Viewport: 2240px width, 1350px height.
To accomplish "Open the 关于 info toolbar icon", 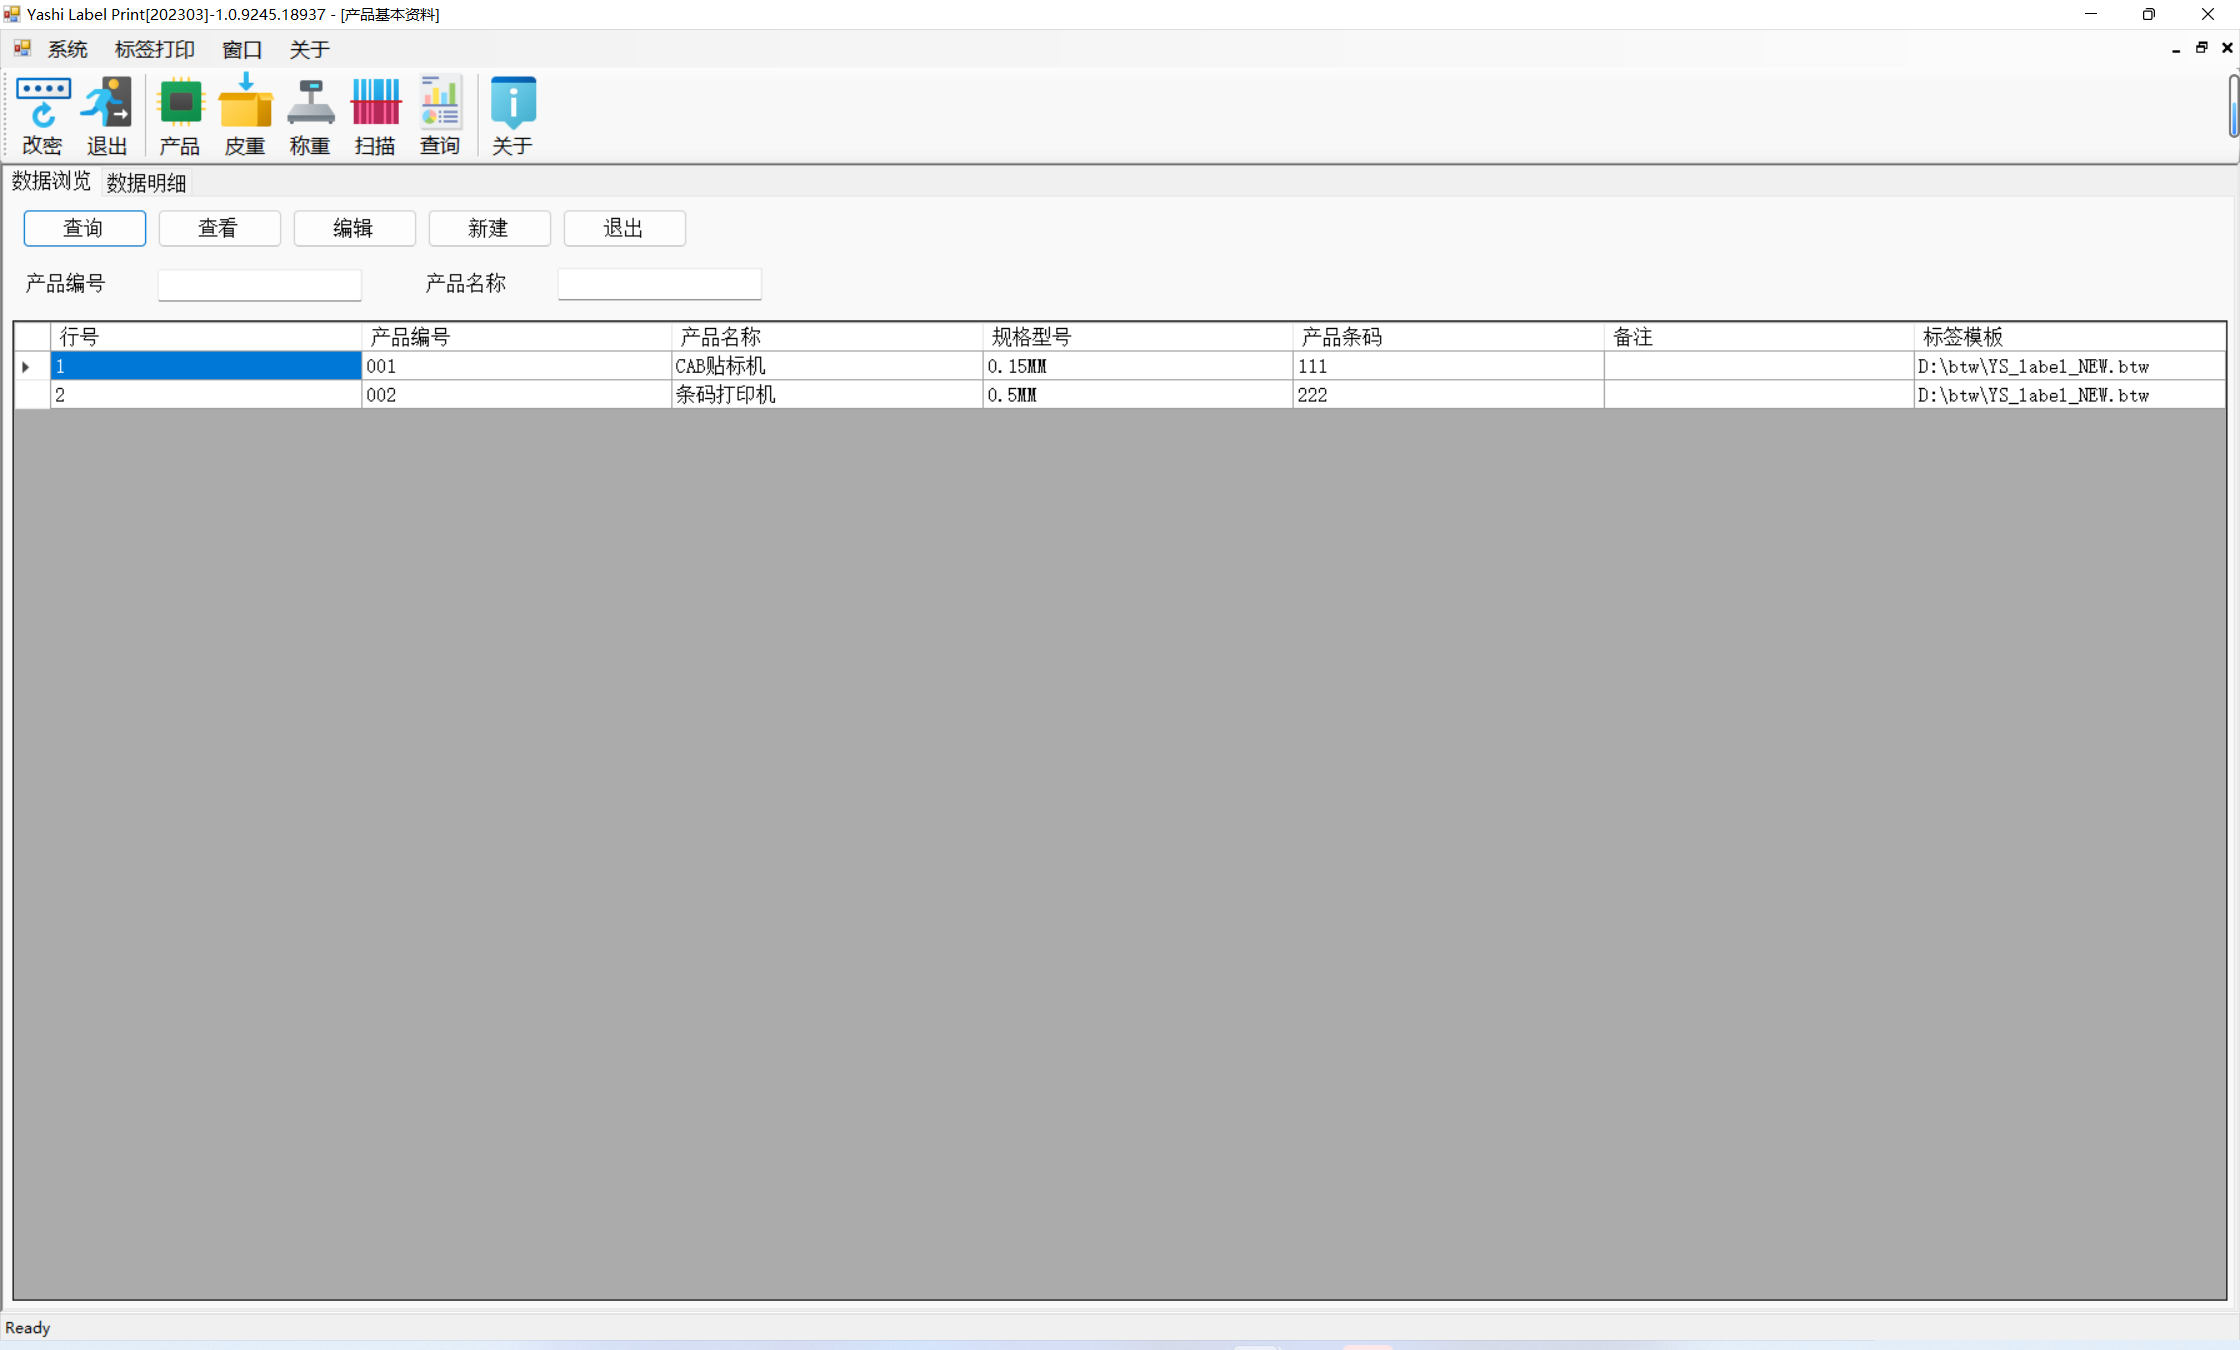I will 513,116.
